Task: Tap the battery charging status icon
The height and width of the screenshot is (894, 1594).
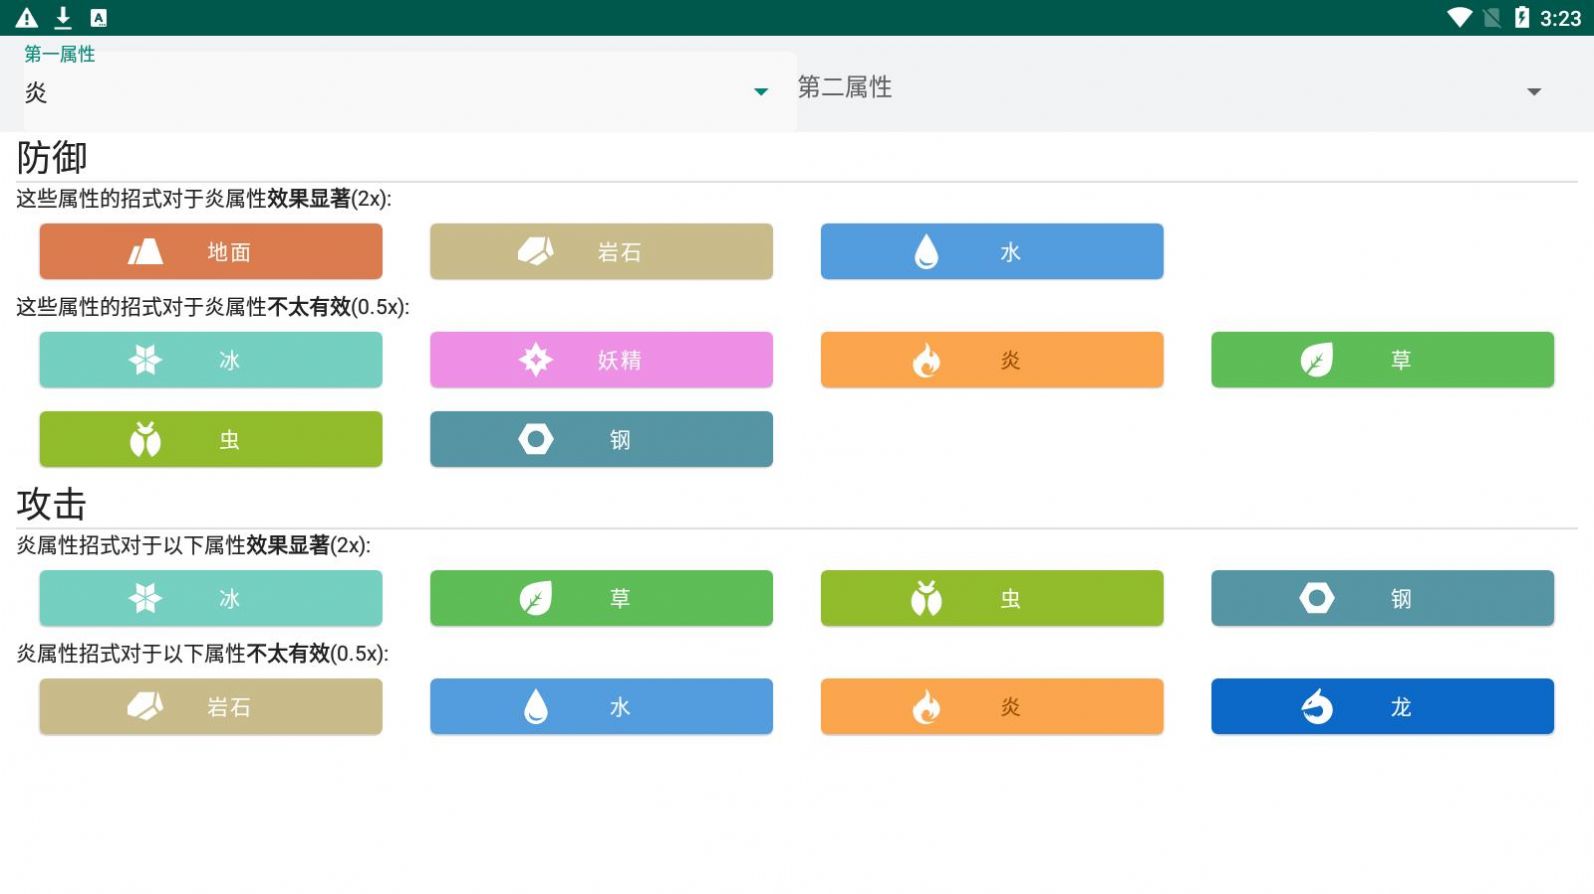Action: [1522, 17]
